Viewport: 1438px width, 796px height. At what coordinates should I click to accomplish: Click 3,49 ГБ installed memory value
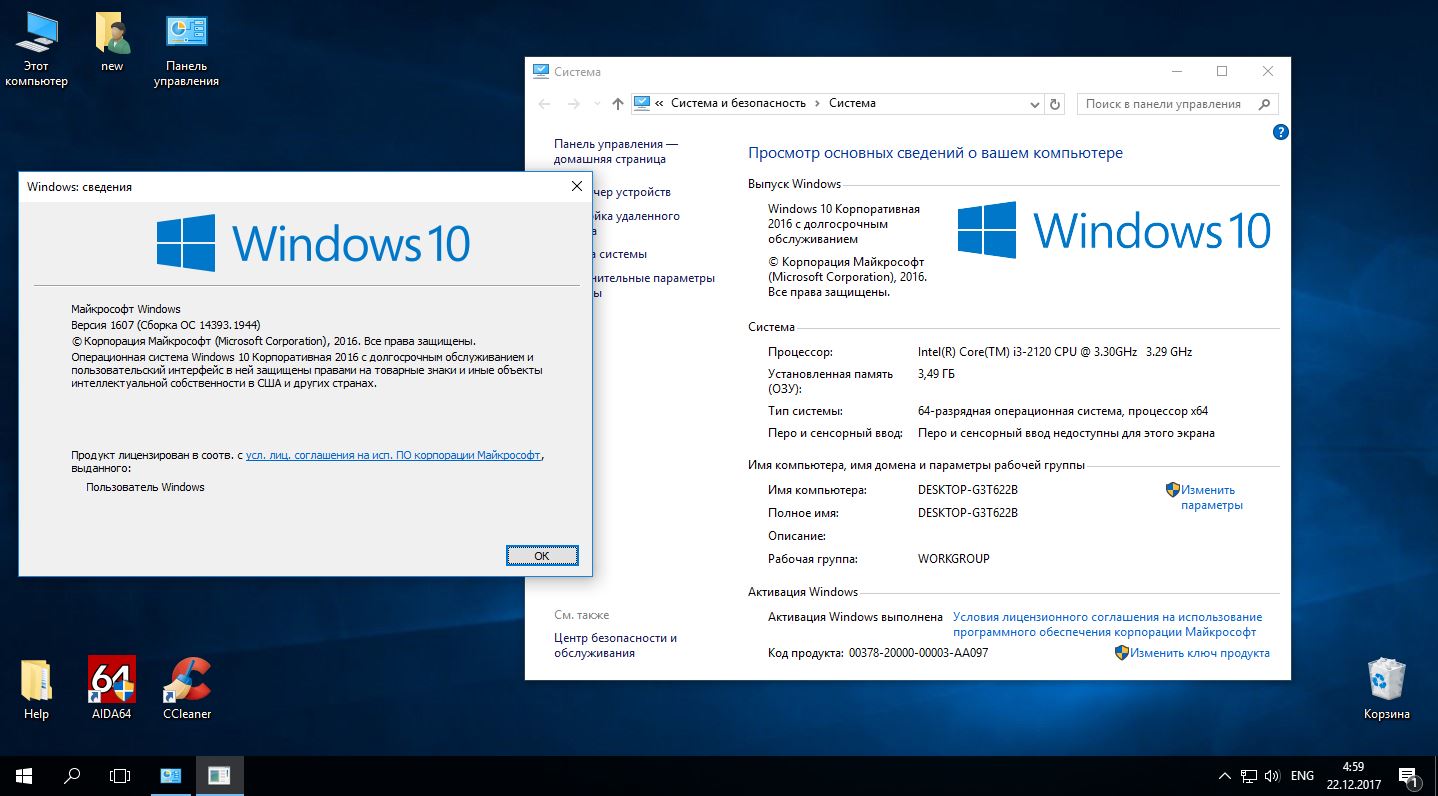tap(936, 374)
